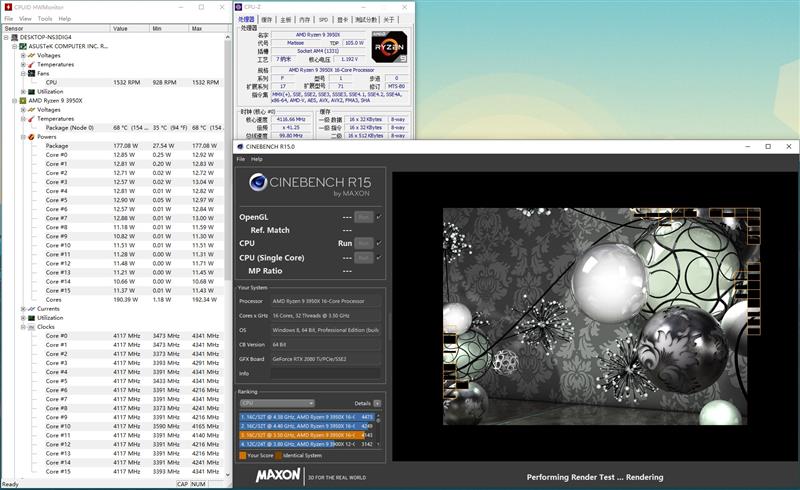
Task: Toggle the CPU test checkbox
Action: [379, 243]
